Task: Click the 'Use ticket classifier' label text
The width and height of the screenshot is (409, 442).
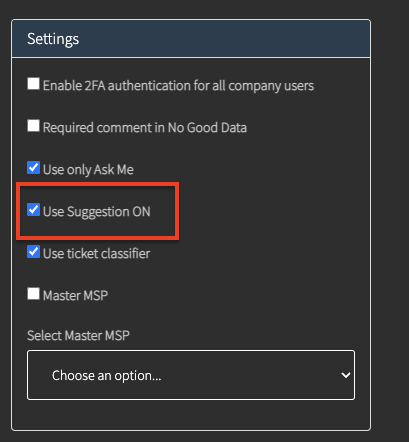Action: point(97,254)
